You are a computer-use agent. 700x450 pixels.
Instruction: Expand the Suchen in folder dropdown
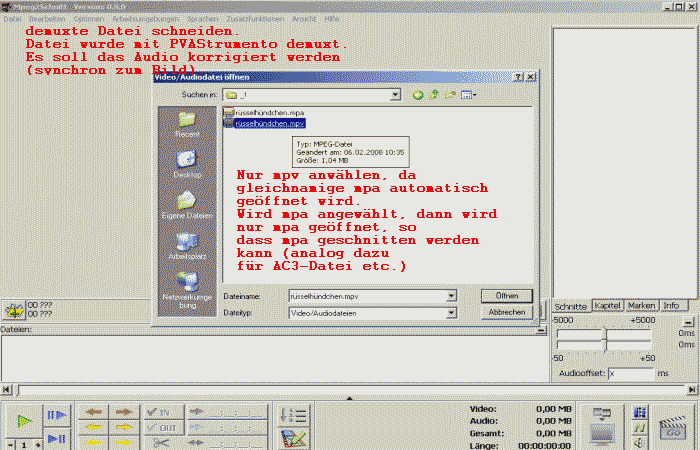(x=395, y=94)
